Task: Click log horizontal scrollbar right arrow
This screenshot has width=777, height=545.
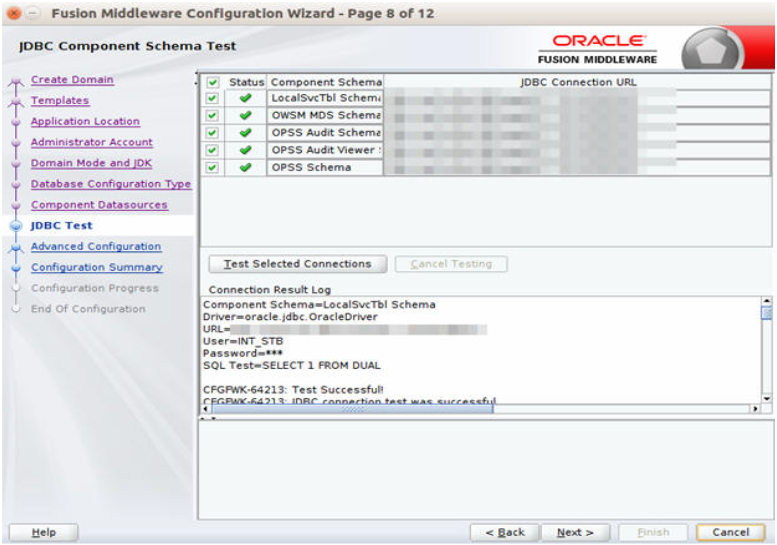Action: point(755,409)
